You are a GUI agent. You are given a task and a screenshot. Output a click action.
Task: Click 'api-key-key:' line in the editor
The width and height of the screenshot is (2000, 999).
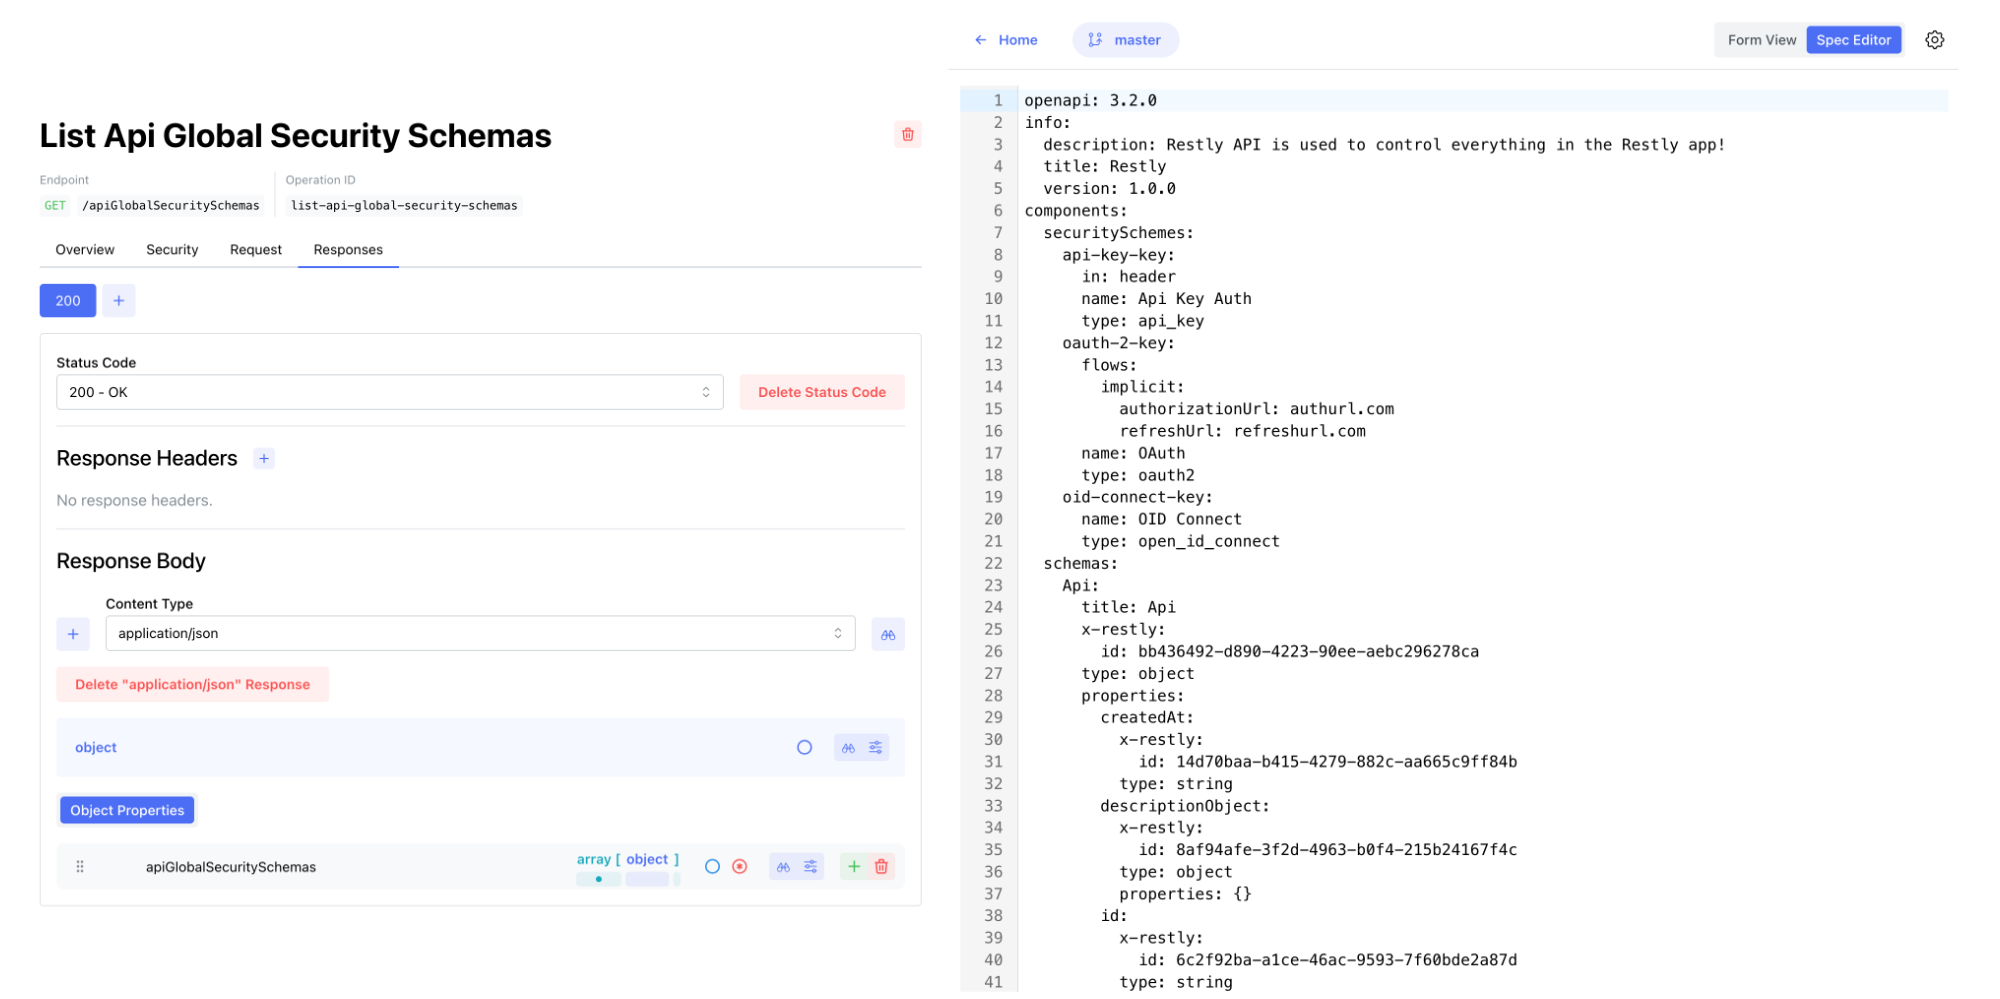1119,254
